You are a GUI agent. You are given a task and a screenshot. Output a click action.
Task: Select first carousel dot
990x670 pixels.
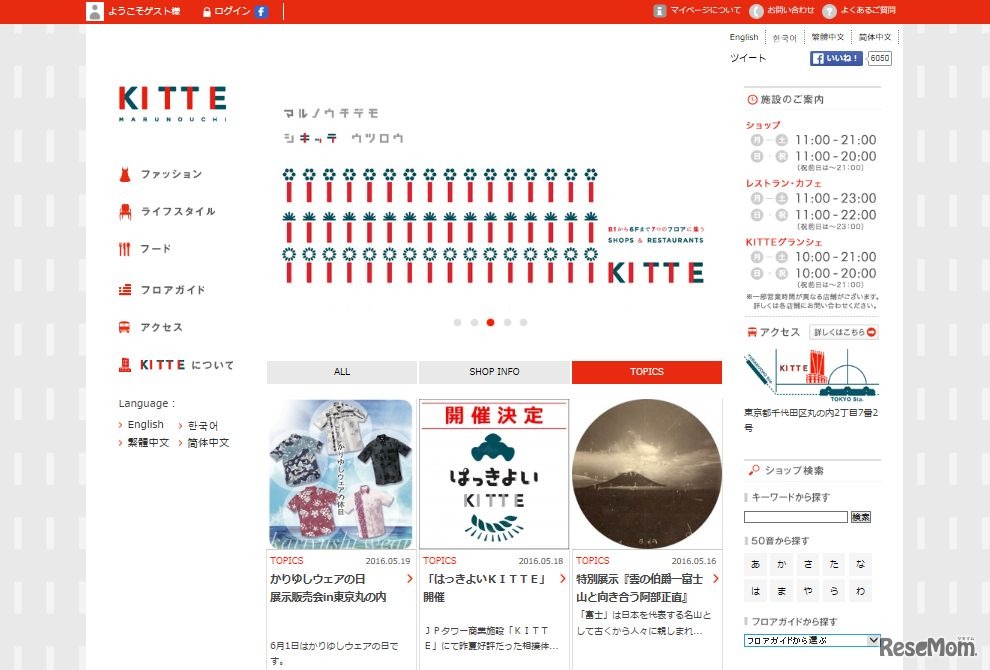click(457, 323)
